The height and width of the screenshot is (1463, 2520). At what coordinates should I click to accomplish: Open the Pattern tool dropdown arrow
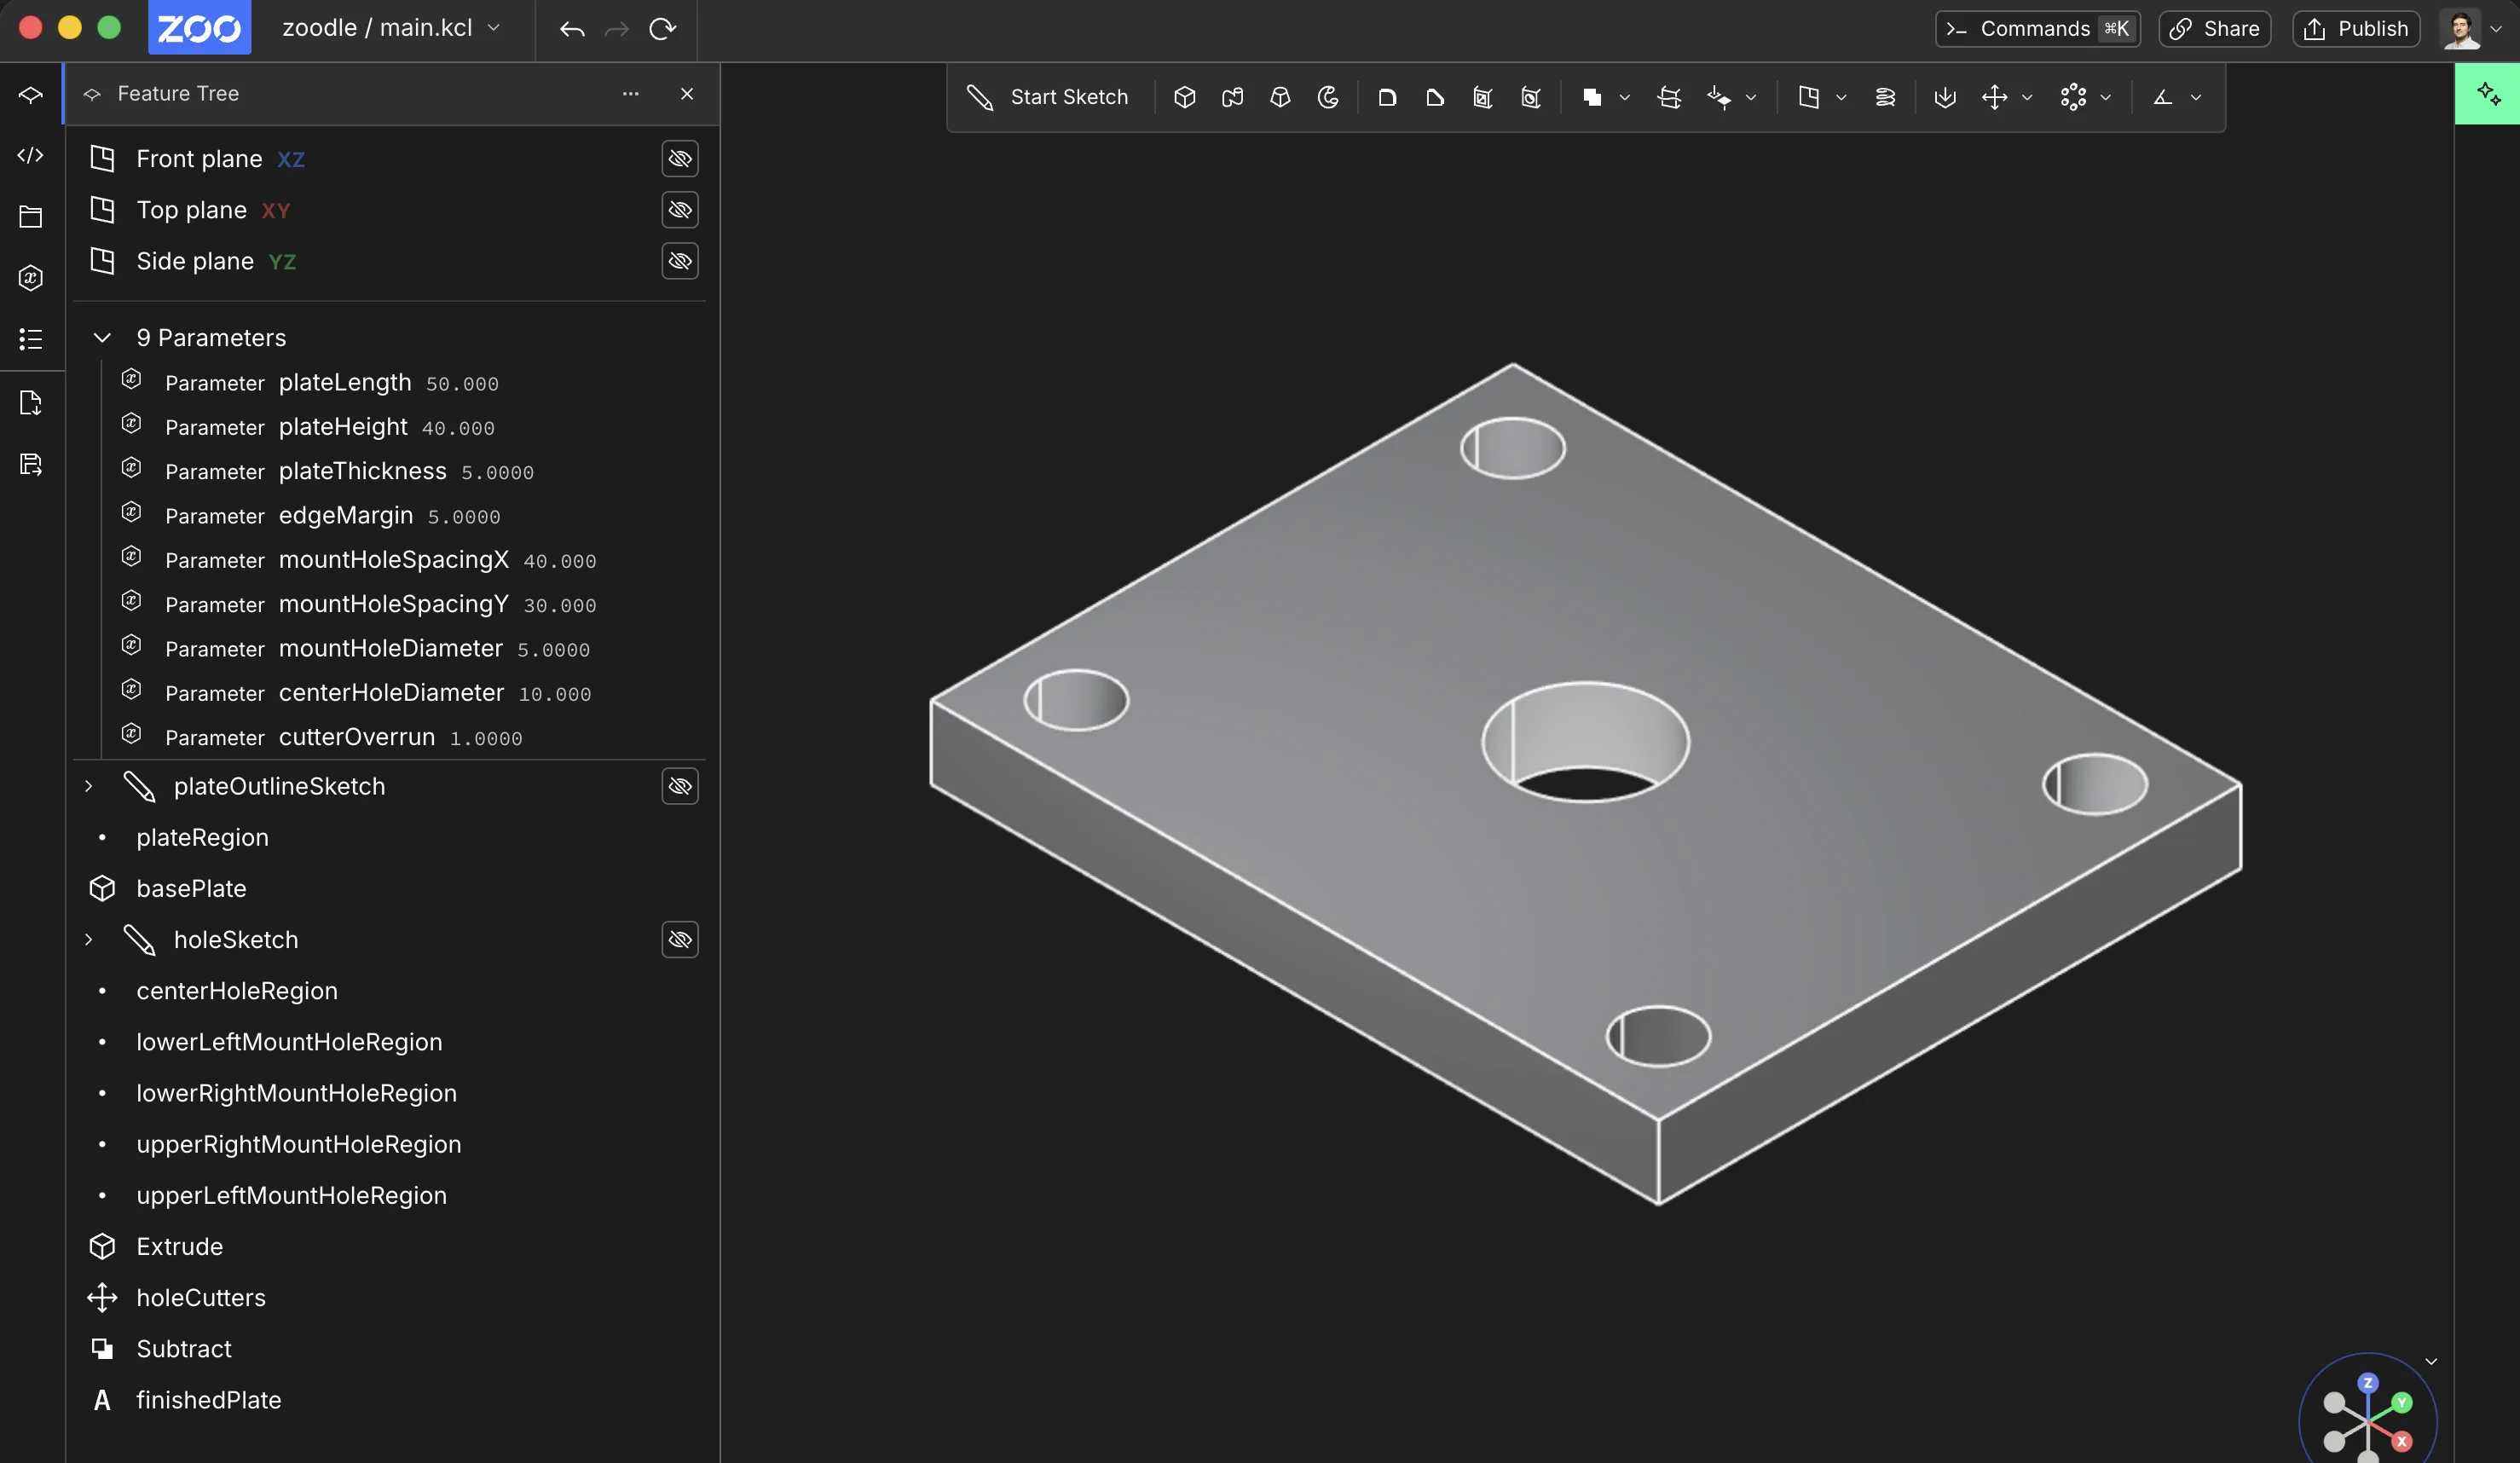pyautogui.click(x=2106, y=97)
